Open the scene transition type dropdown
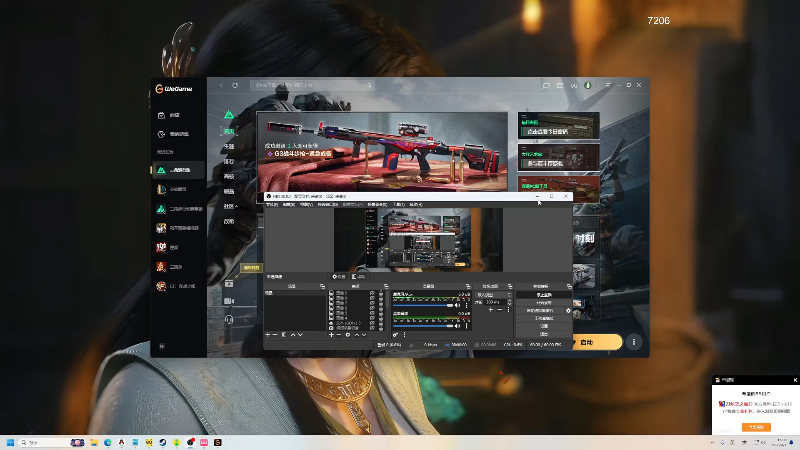Image resolution: width=800 pixels, height=450 pixels. click(493, 295)
